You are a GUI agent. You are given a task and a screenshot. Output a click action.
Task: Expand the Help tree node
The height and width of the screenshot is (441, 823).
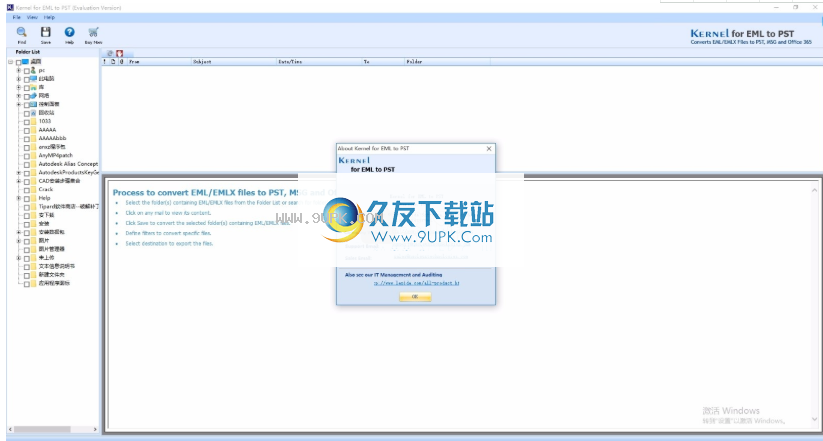[19, 198]
